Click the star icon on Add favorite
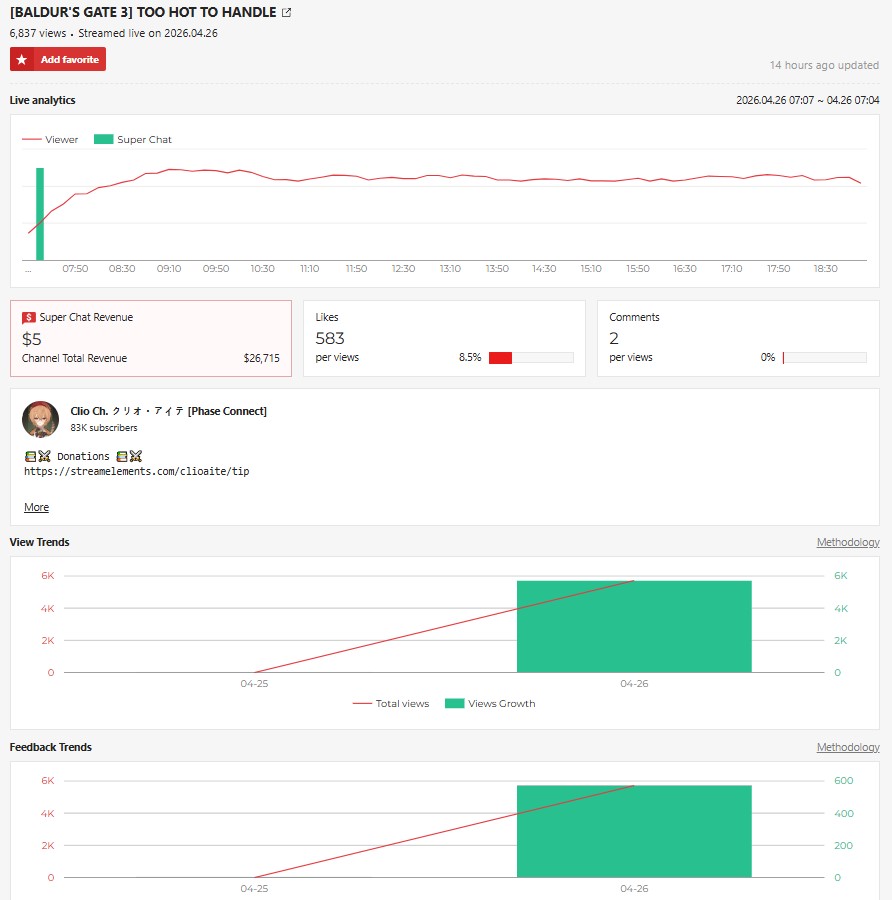Viewport: 892px width, 900px height. (22, 60)
